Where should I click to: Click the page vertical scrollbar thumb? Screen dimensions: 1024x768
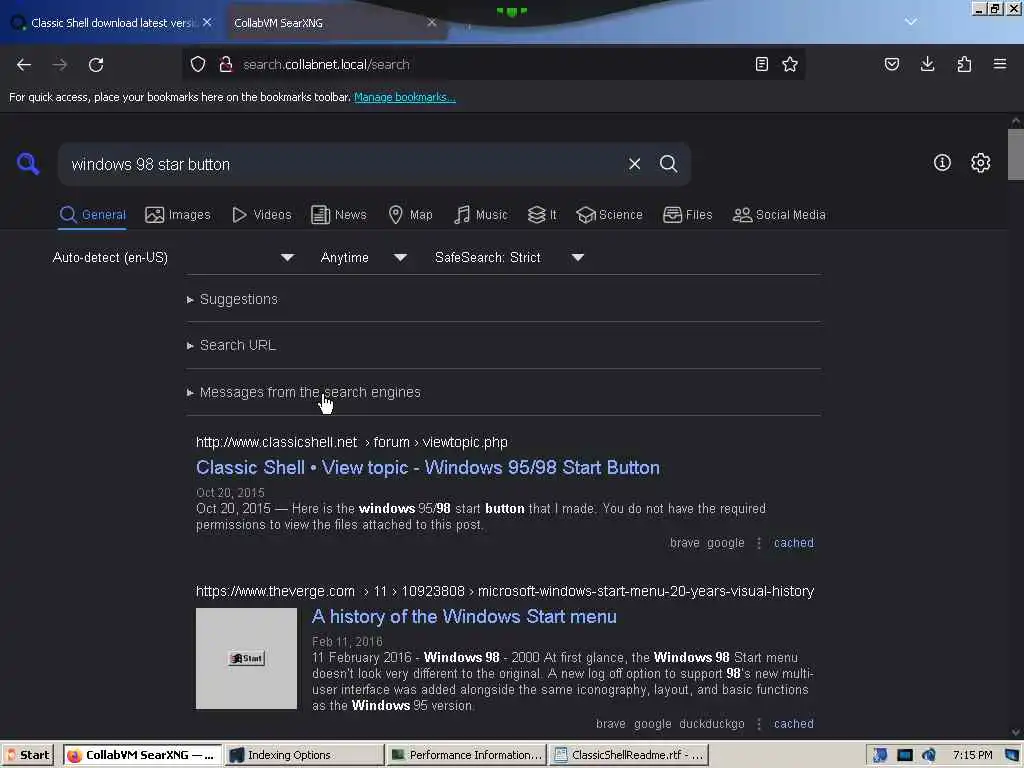1016,154
